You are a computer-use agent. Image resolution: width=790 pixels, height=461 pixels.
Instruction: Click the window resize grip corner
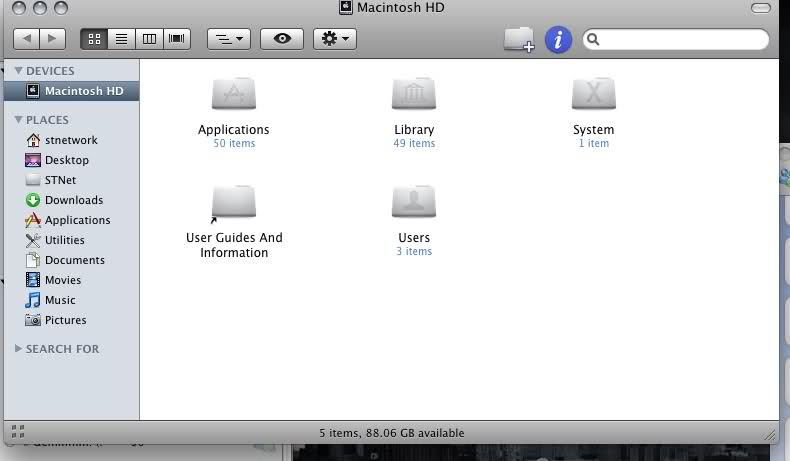tap(770, 435)
